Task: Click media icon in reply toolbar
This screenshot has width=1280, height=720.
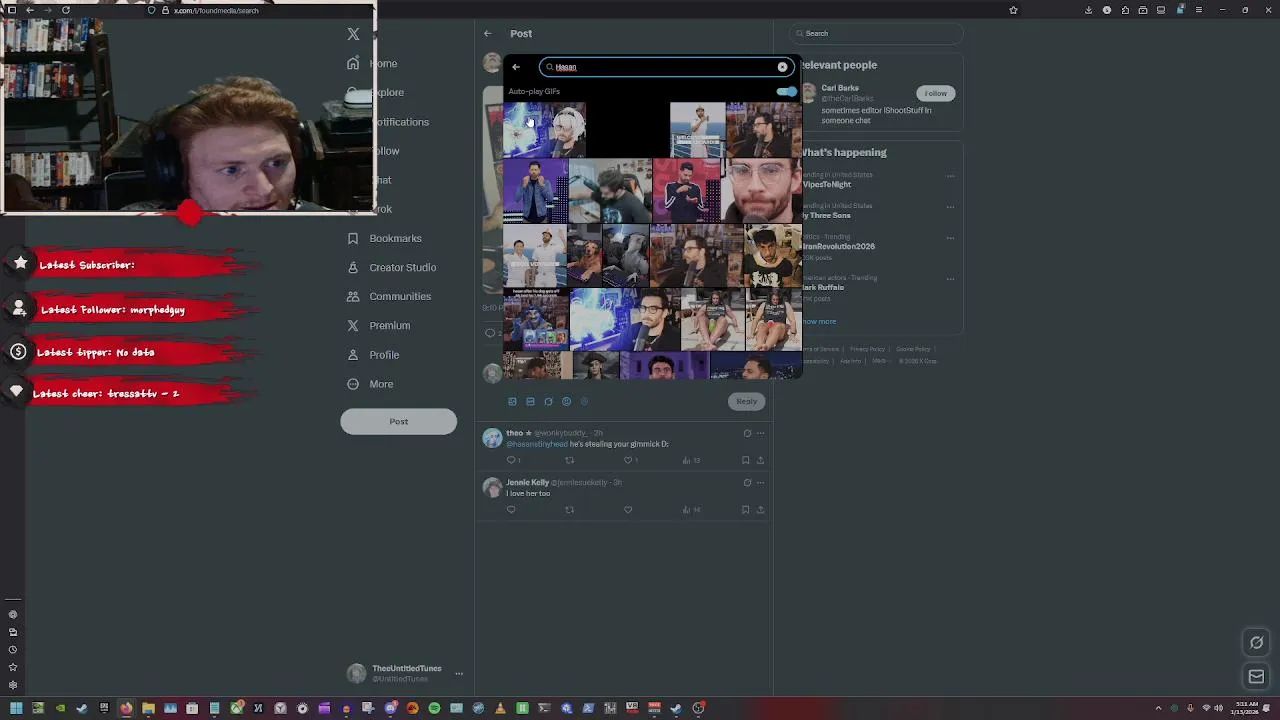Action: click(512, 401)
